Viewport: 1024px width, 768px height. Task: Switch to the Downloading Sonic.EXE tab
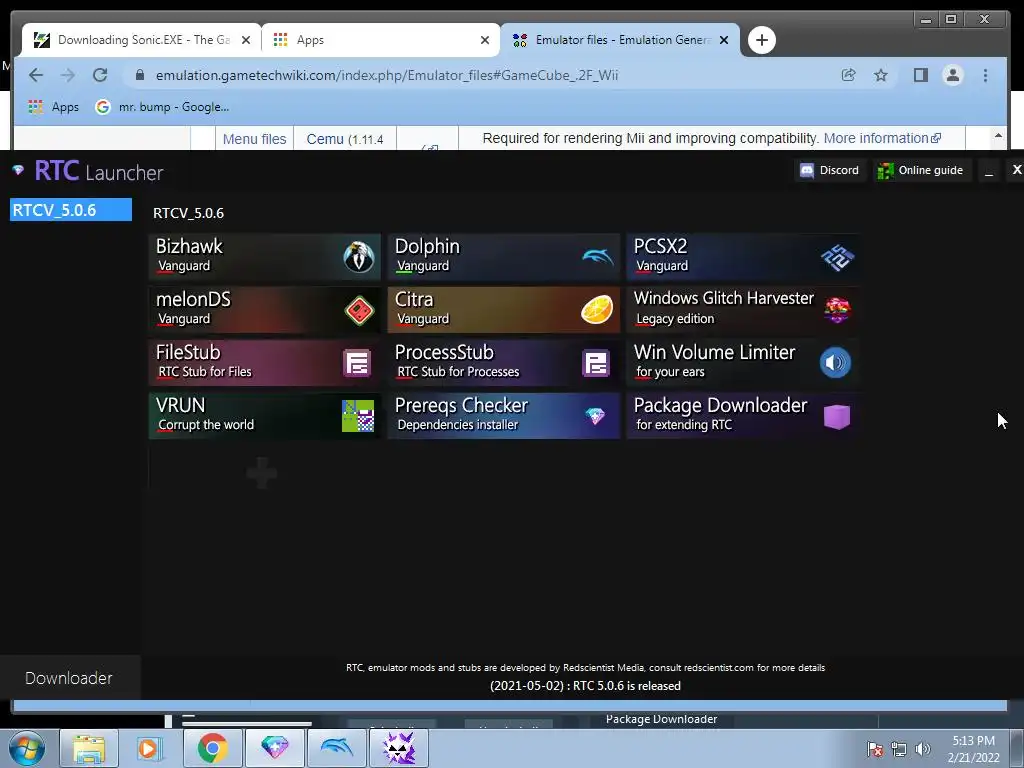click(141, 40)
